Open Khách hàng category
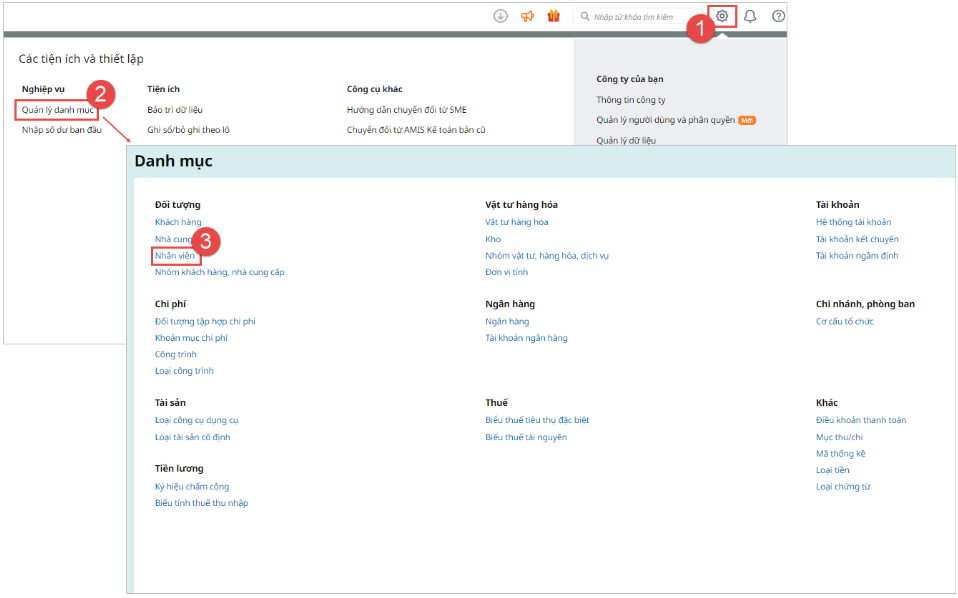958x598 pixels. coord(178,222)
